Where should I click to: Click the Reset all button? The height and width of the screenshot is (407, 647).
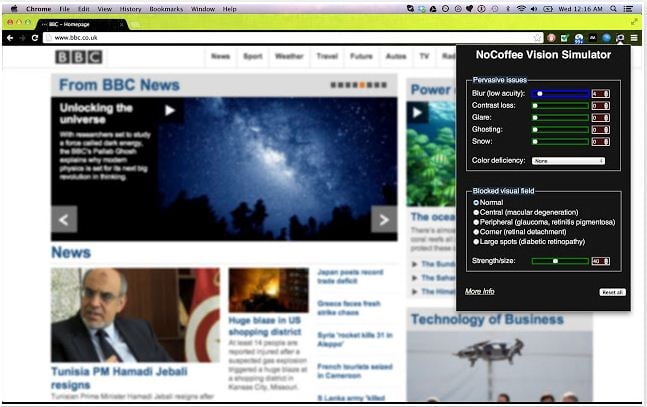coord(612,292)
